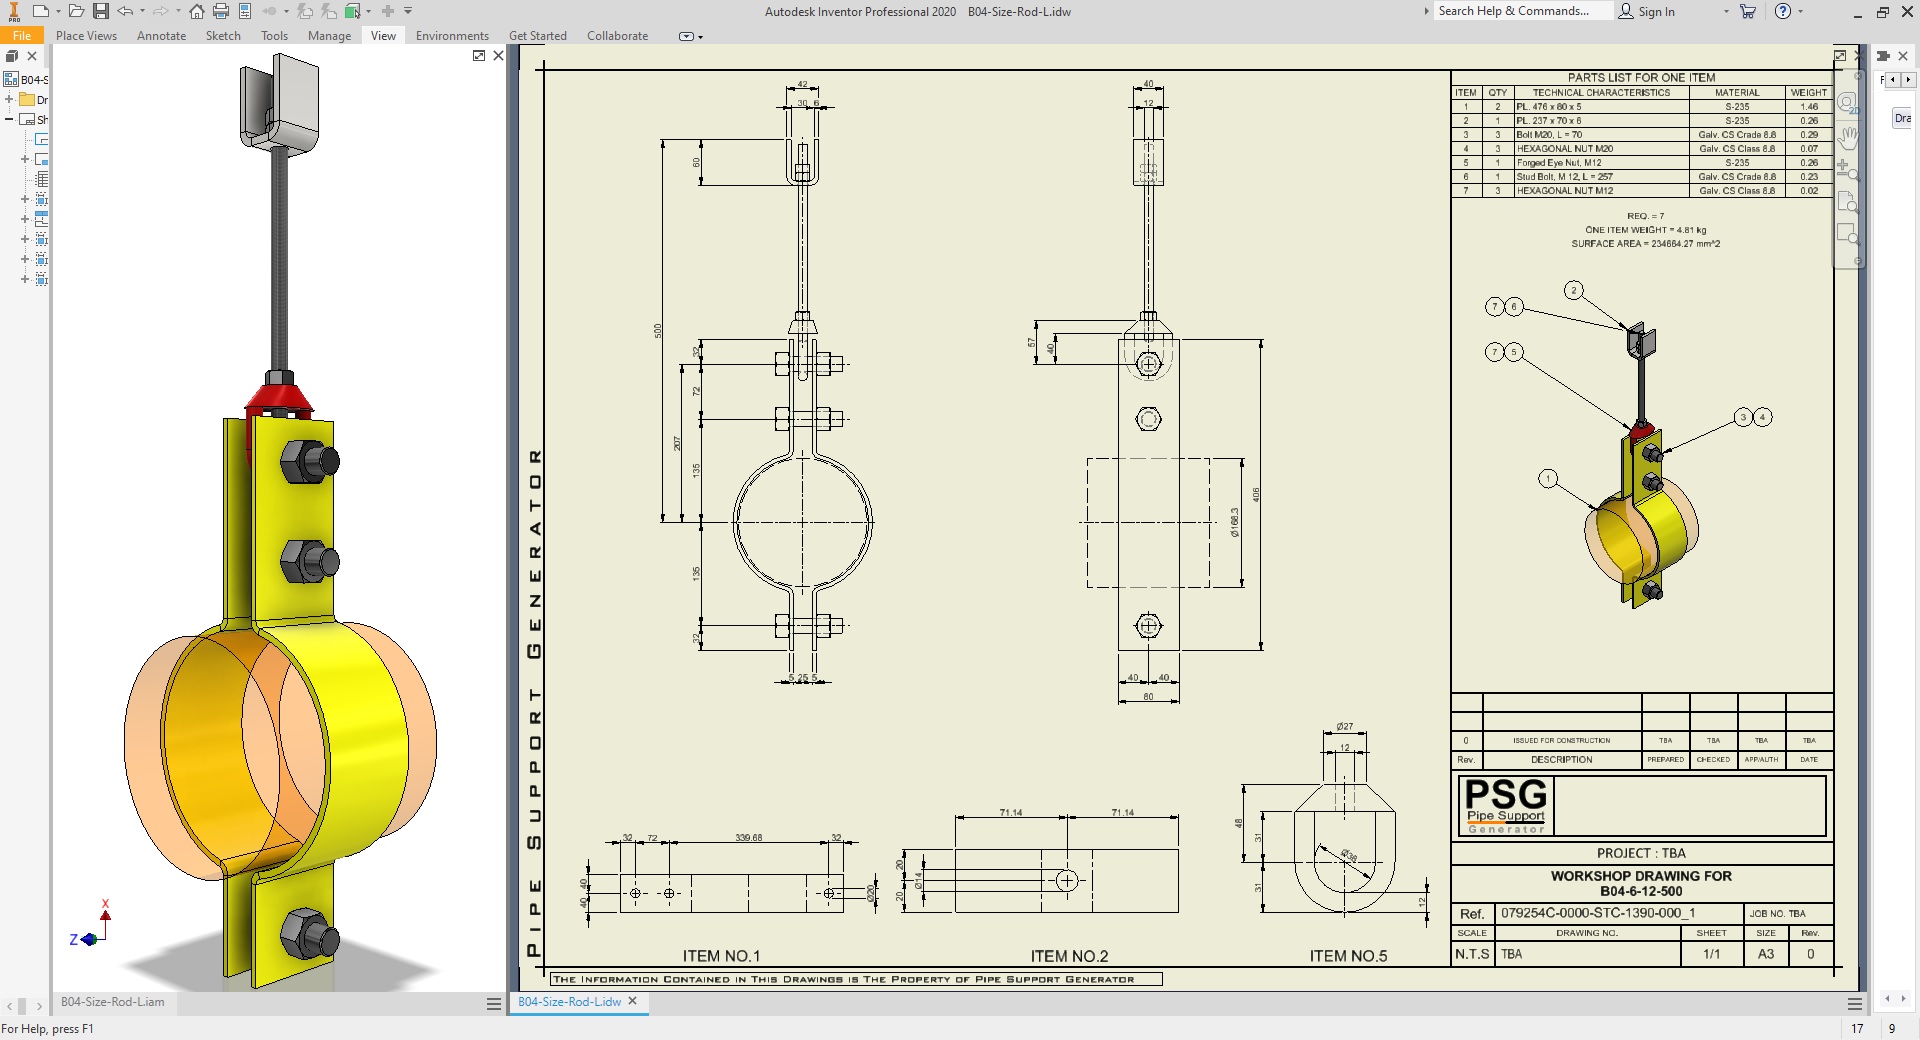
Task: Click the Print icon
Action: click(x=222, y=11)
